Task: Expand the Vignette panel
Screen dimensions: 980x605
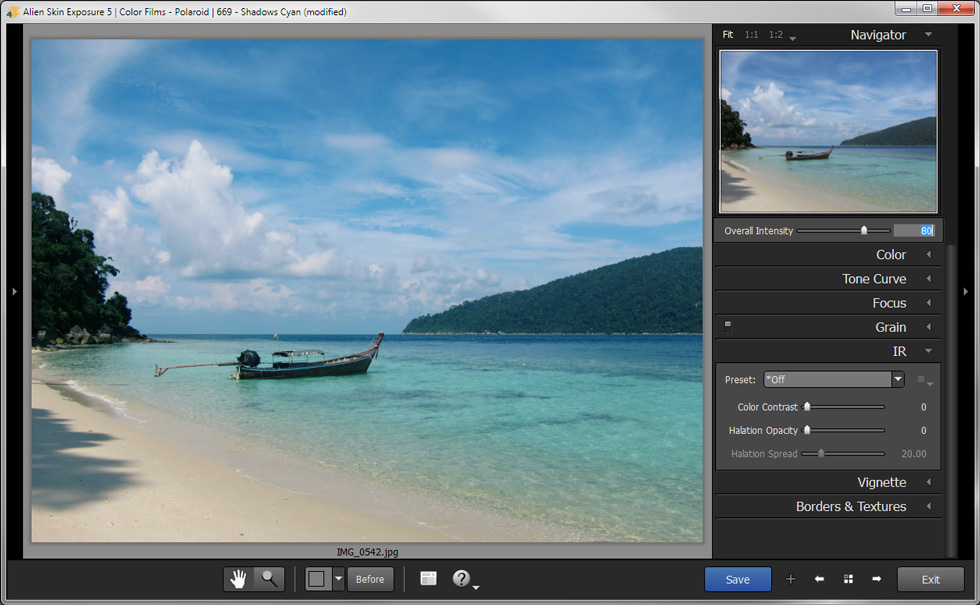Action: point(881,482)
